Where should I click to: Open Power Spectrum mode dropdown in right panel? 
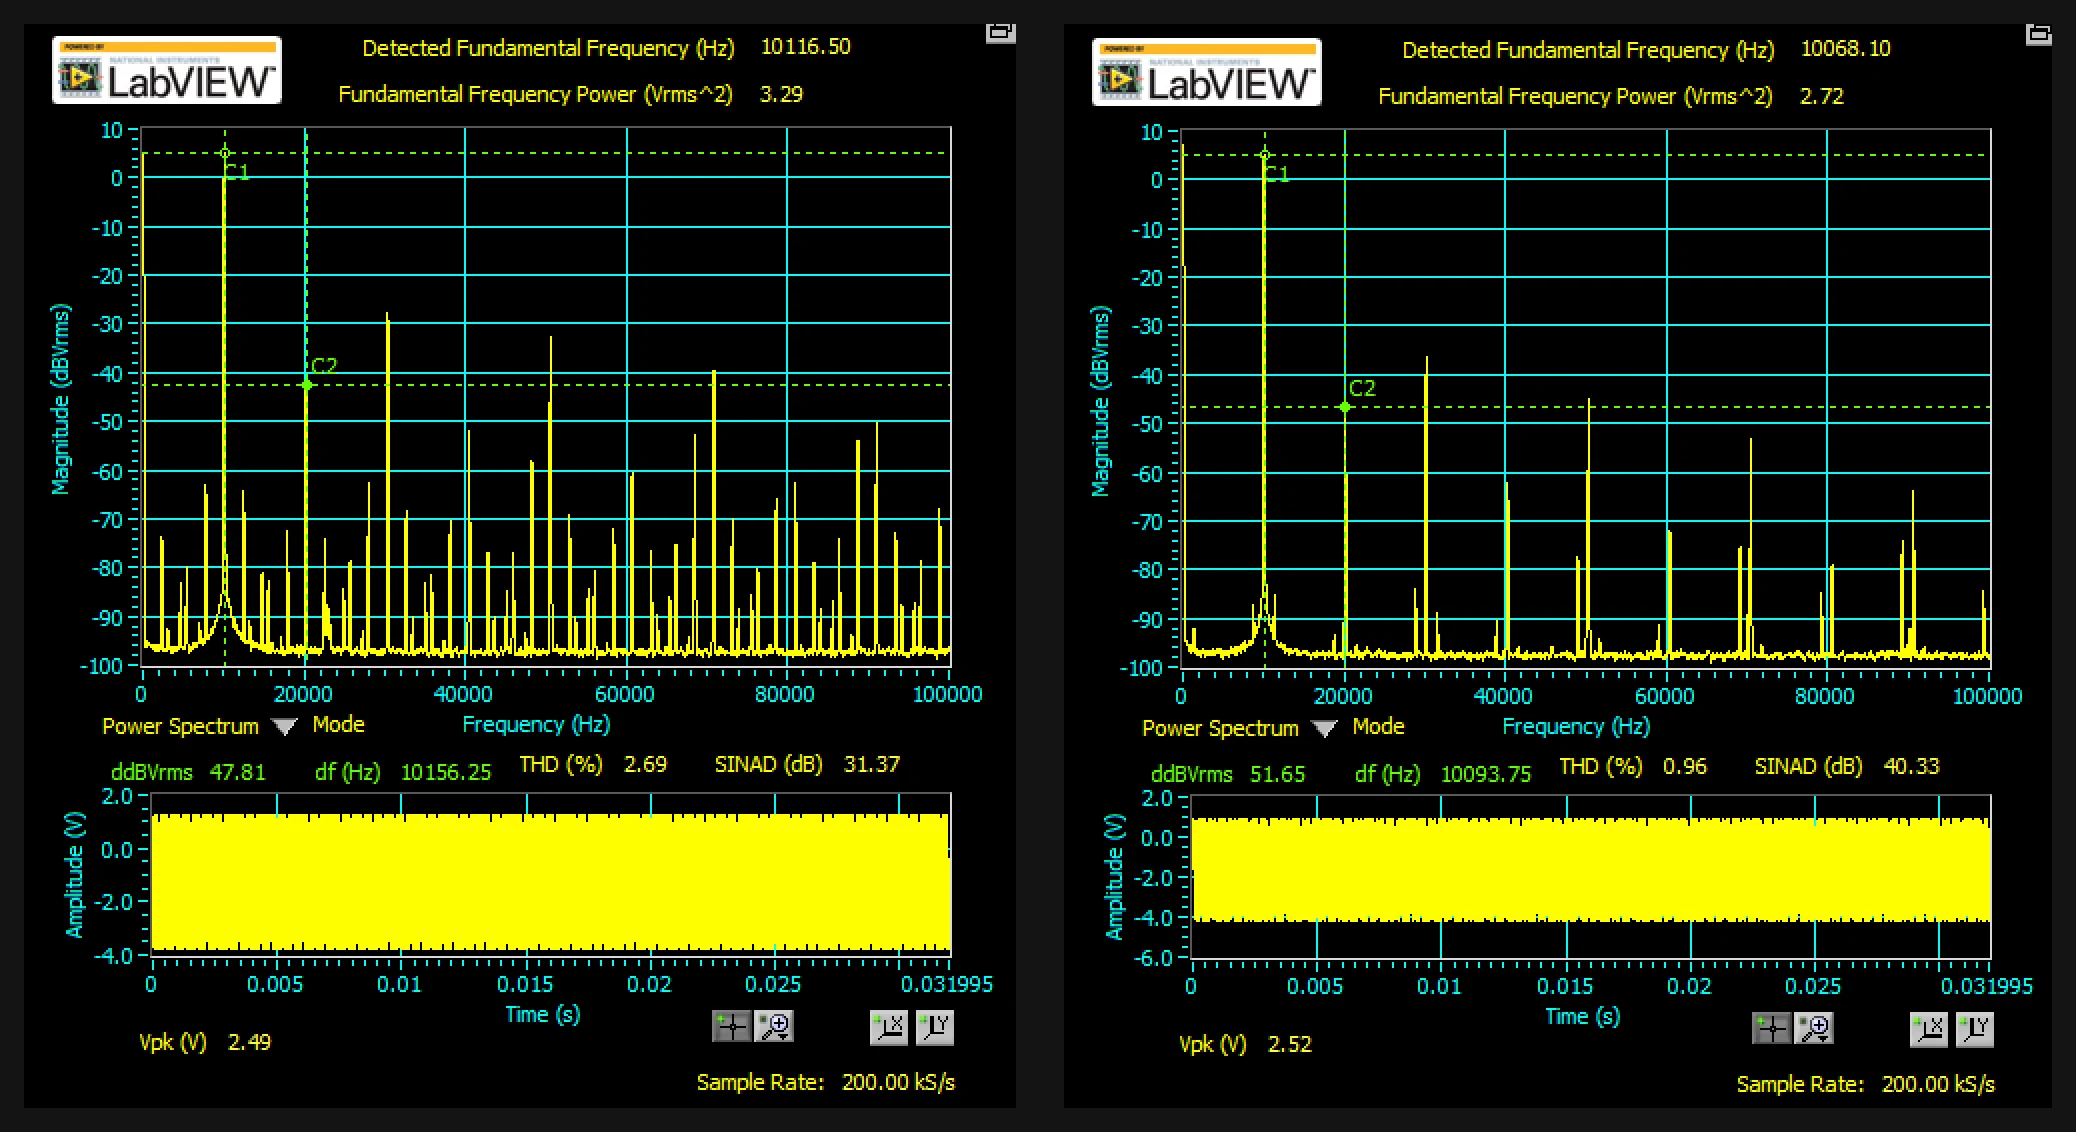pyautogui.click(x=1325, y=729)
